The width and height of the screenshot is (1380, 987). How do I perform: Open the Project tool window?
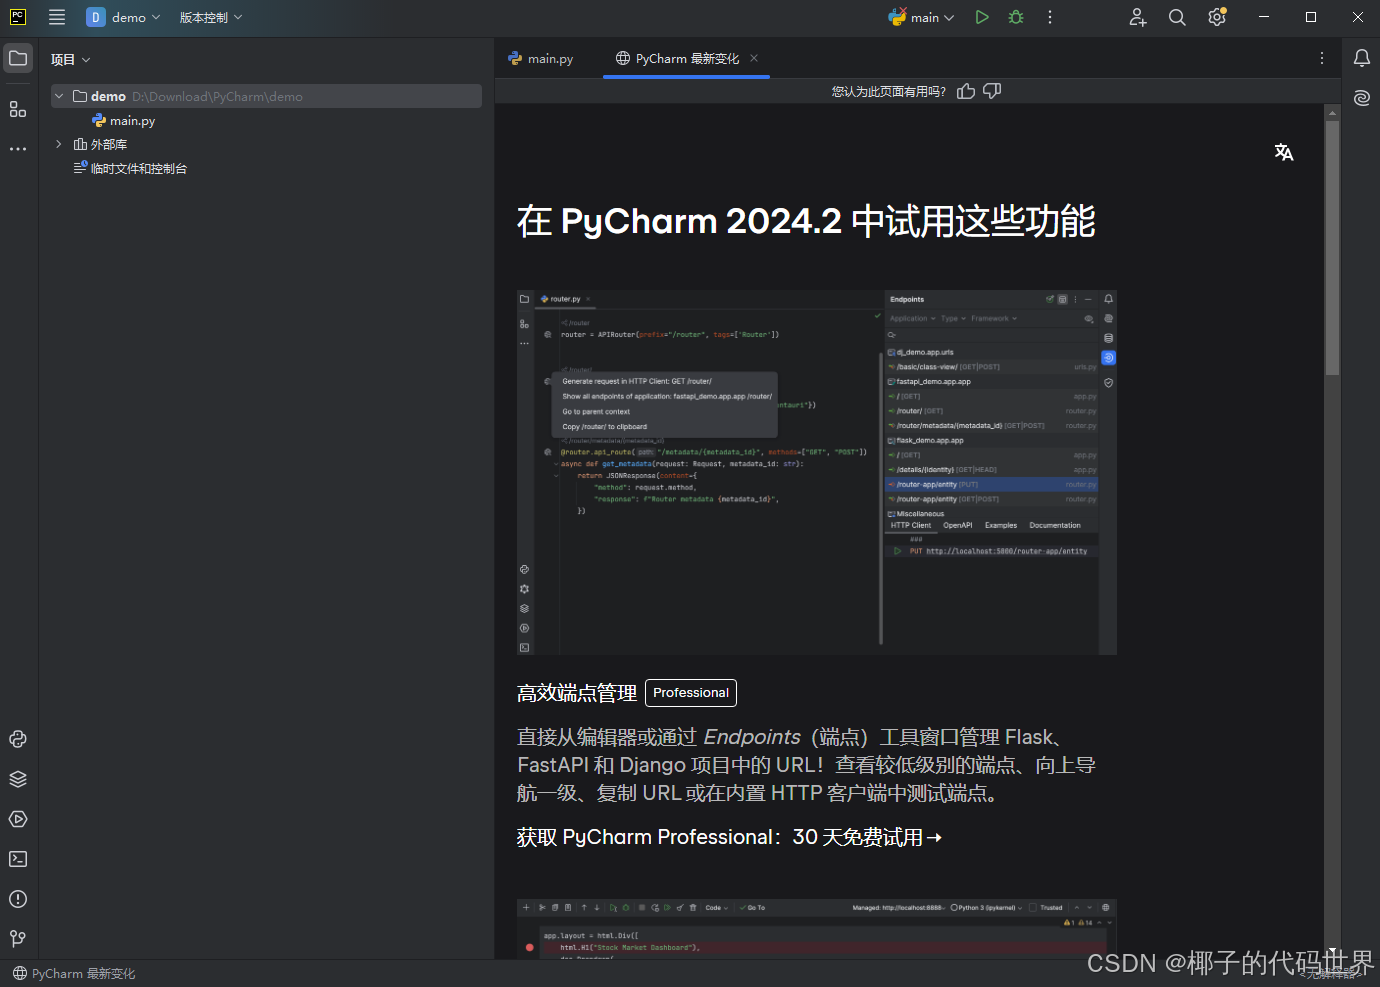coord(18,58)
